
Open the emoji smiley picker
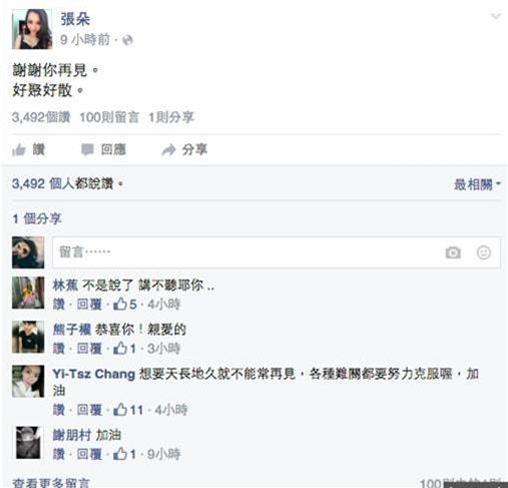(x=484, y=252)
